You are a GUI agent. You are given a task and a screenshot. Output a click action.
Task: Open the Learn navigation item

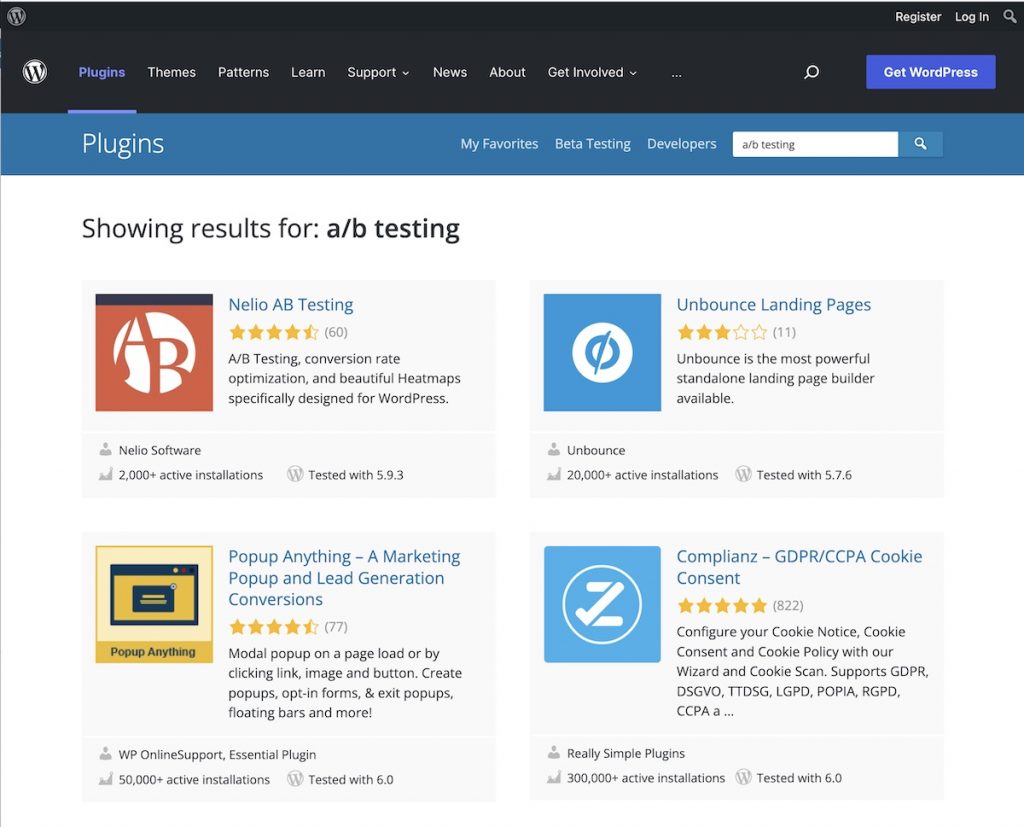pyautogui.click(x=308, y=73)
